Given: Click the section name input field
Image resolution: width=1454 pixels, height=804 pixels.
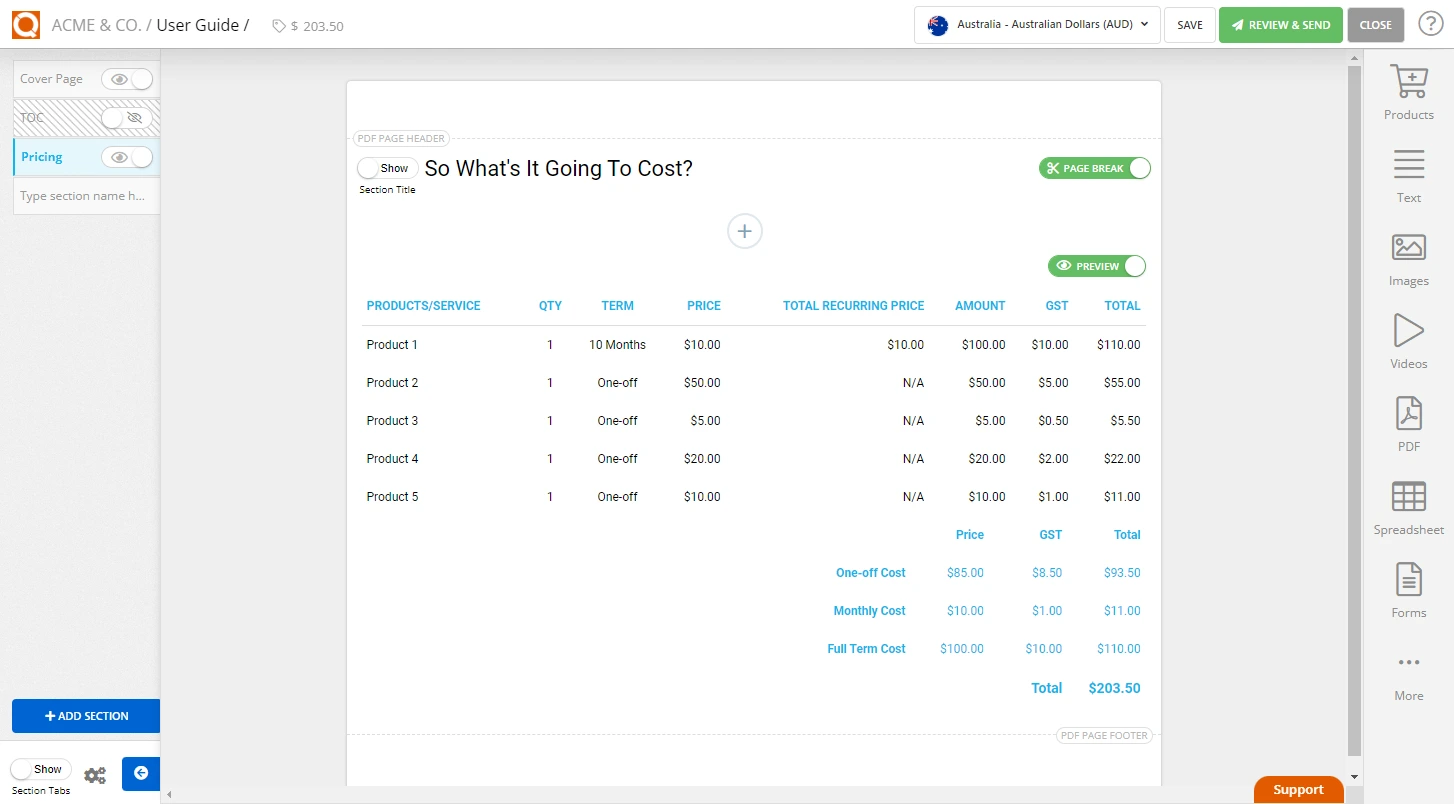Looking at the screenshot, I should (x=86, y=195).
